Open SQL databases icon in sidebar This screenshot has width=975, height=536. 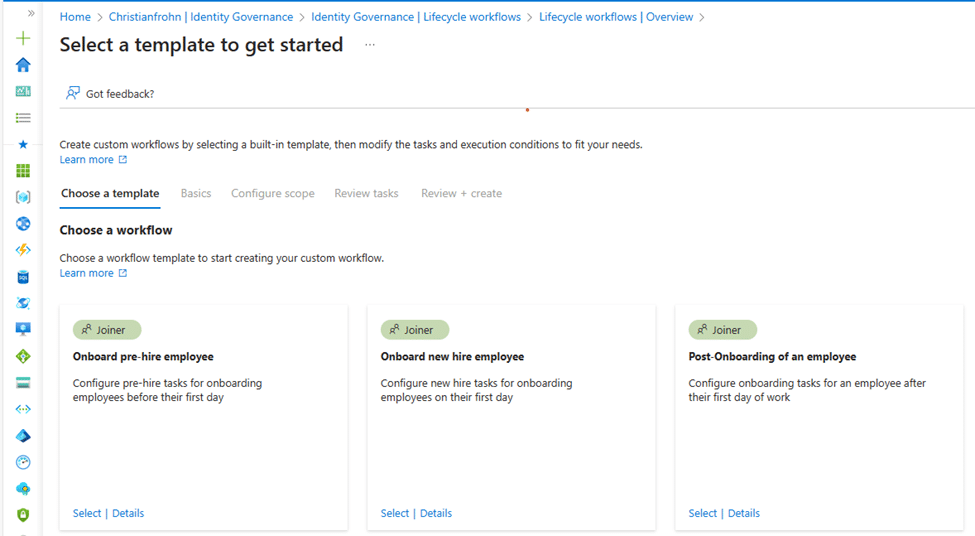[23, 277]
